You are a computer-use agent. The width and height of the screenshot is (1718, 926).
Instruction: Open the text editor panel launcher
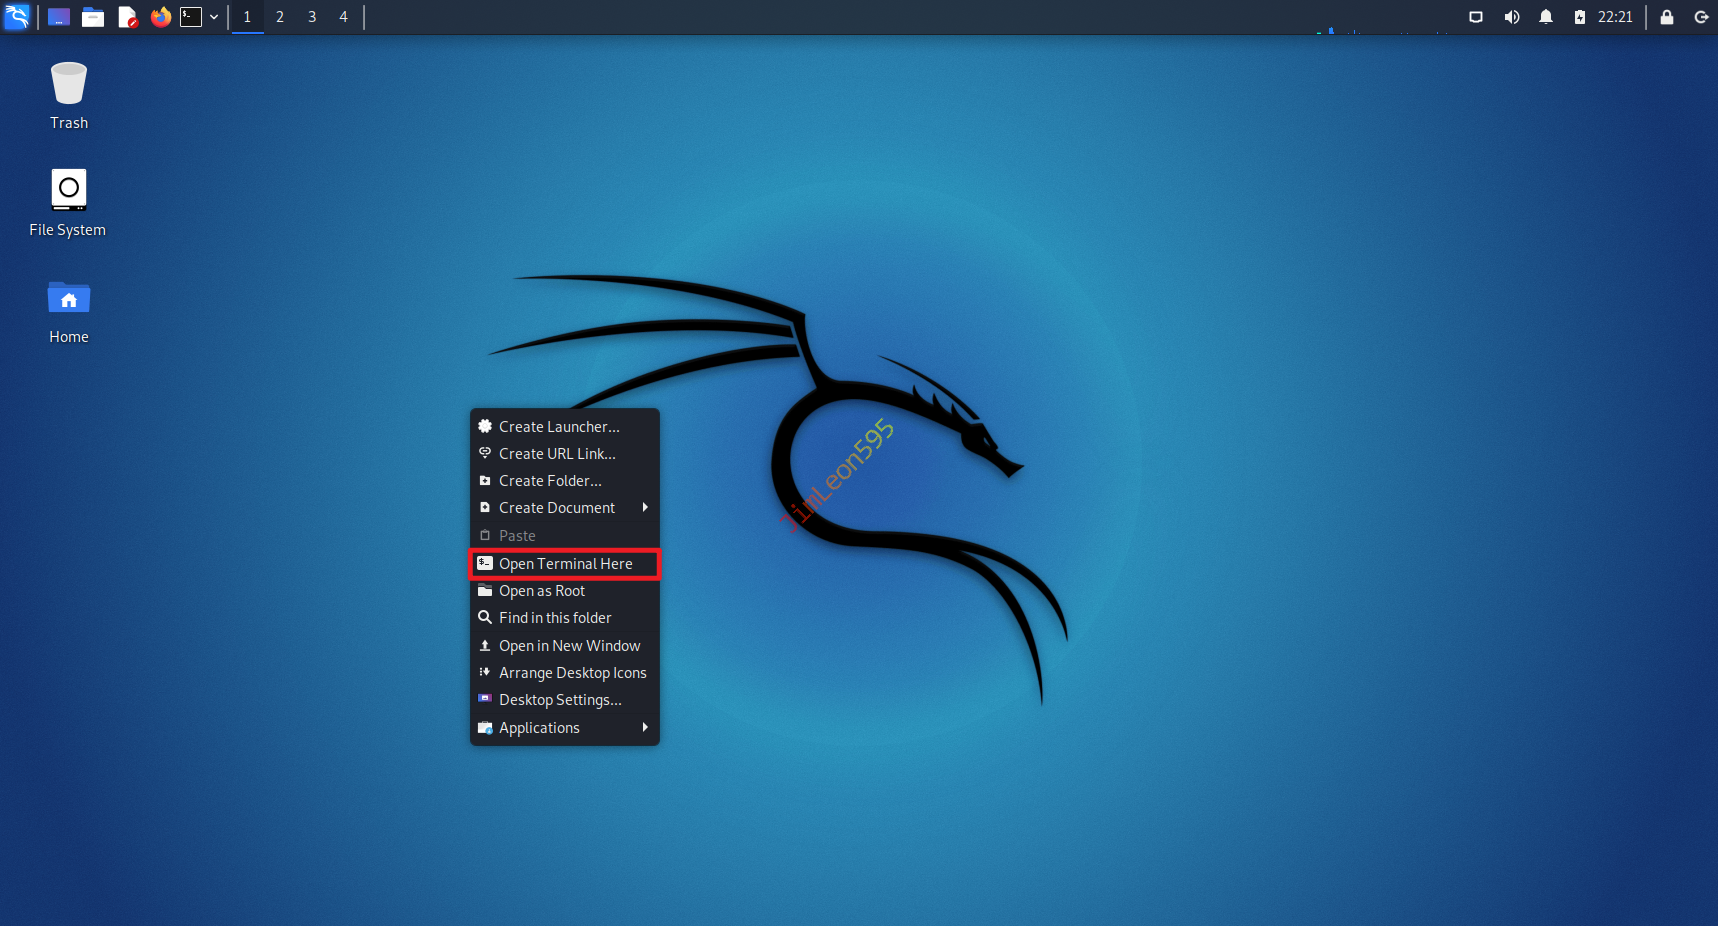pyautogui.click(x=127, y=17)
